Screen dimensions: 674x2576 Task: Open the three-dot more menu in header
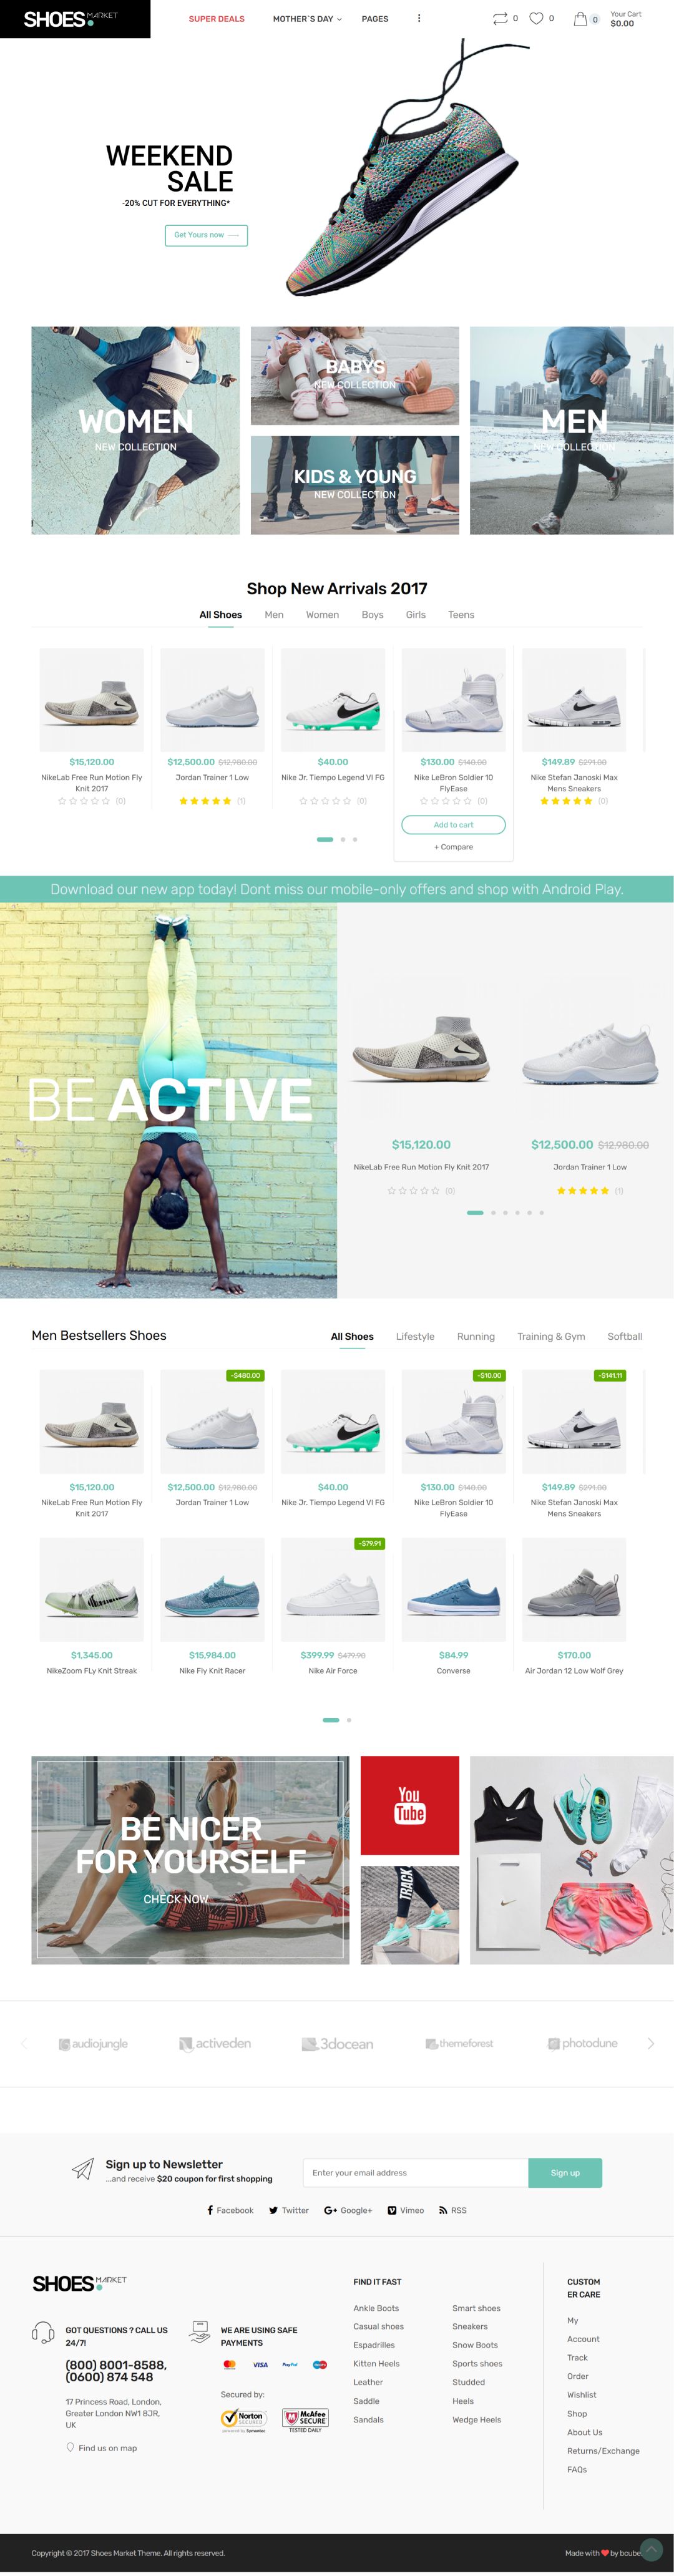(419, 18)
